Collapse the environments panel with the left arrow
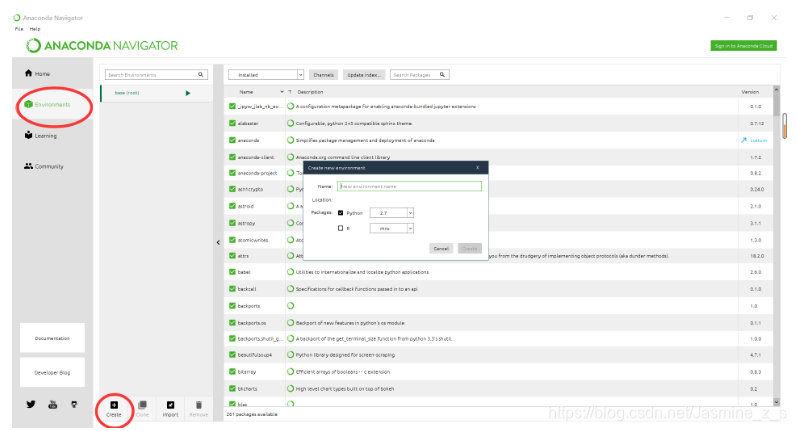This screenshot has width=796, height=431. click(x=218, y=243)
